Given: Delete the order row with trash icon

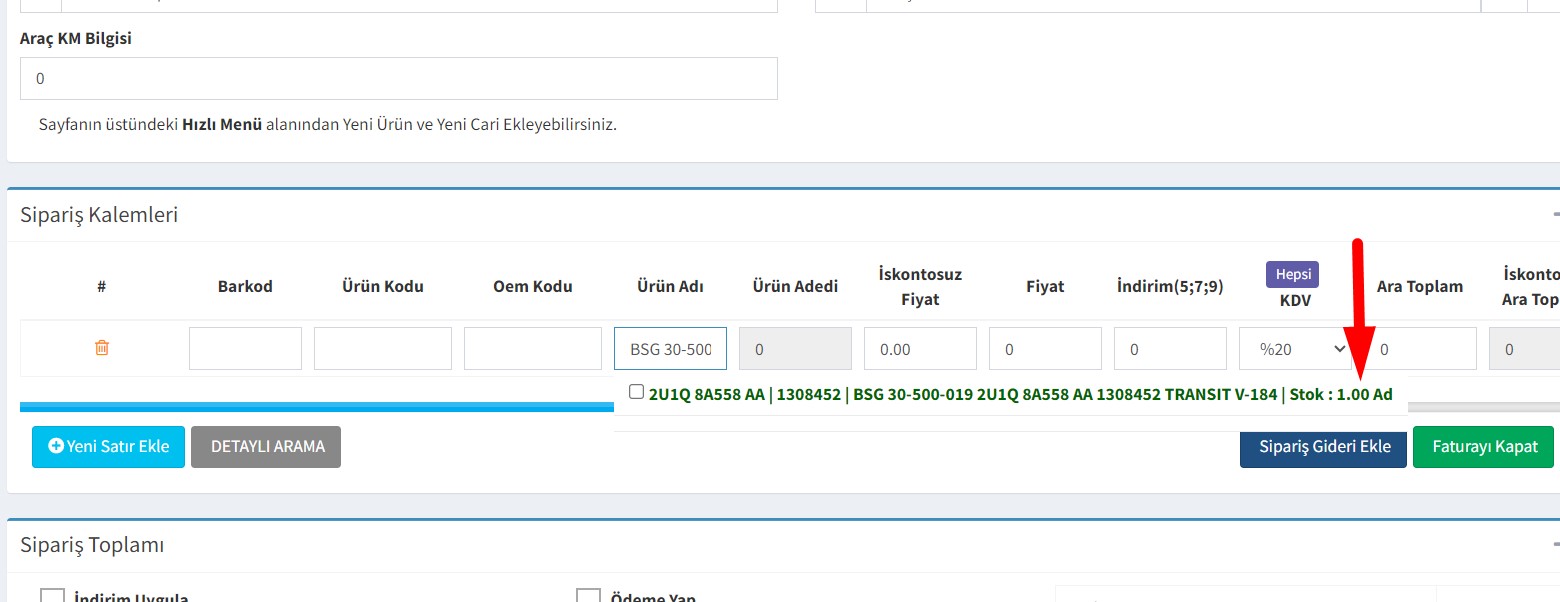Looking at the screenshot, I should 101,348.
